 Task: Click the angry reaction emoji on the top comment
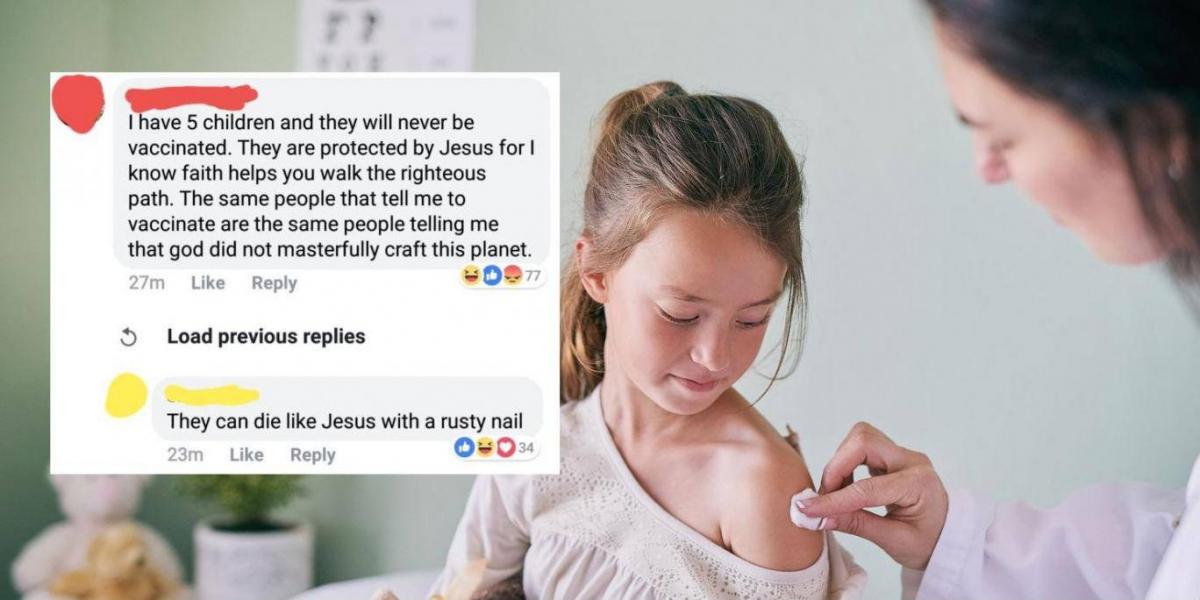pos(512,275)
